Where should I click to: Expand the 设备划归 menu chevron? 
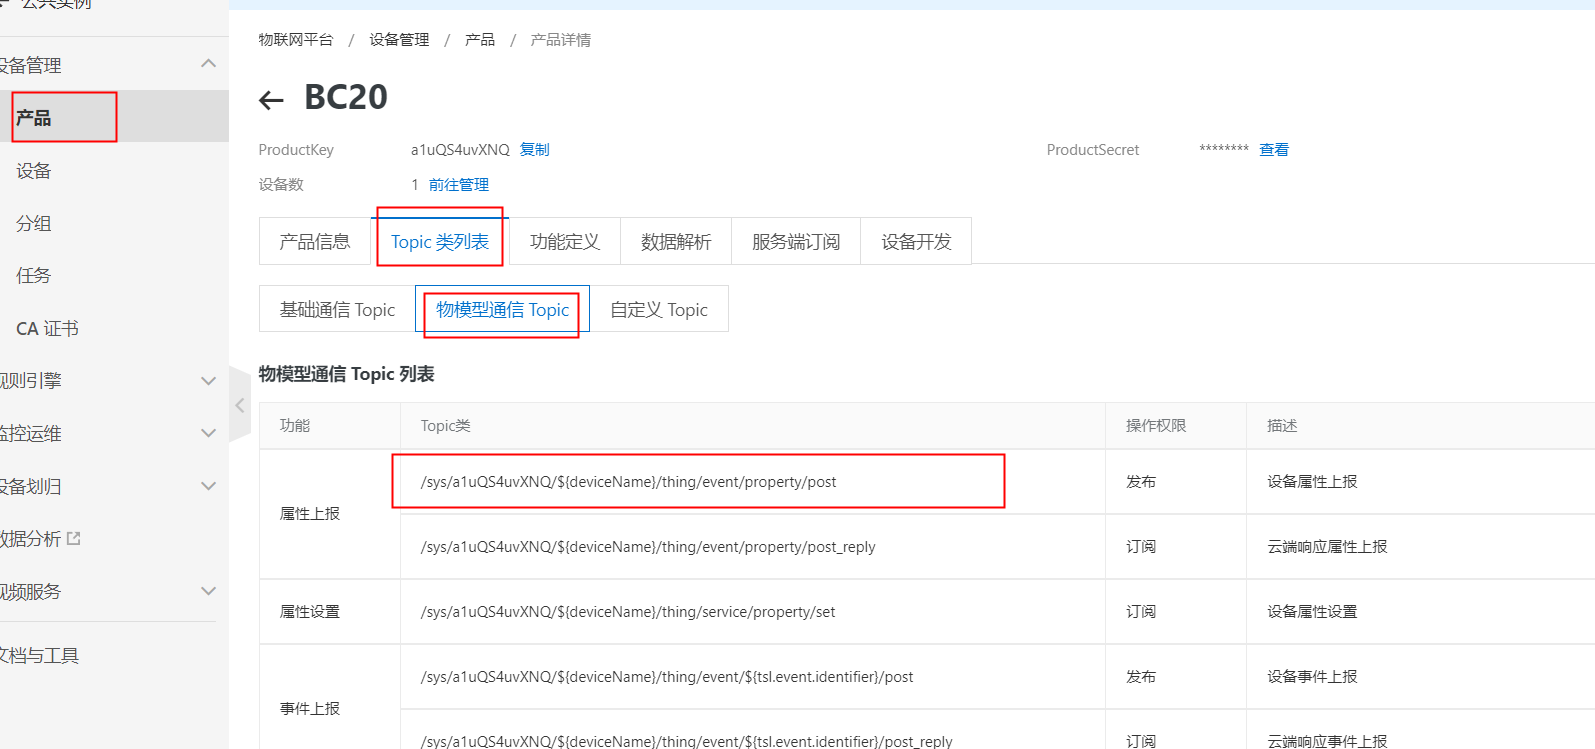pyautogui.click(x=208, y=486)
